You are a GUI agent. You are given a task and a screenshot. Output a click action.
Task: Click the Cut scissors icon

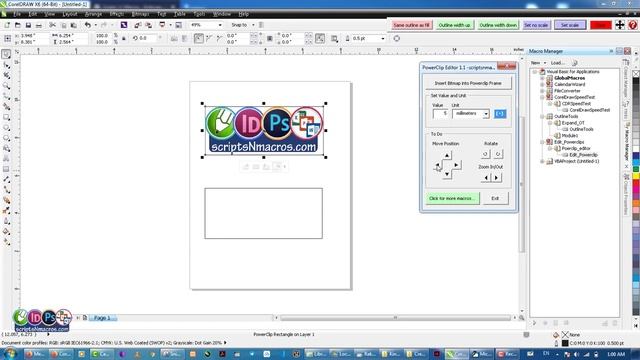pyautogui.click(x=53, y=25)
